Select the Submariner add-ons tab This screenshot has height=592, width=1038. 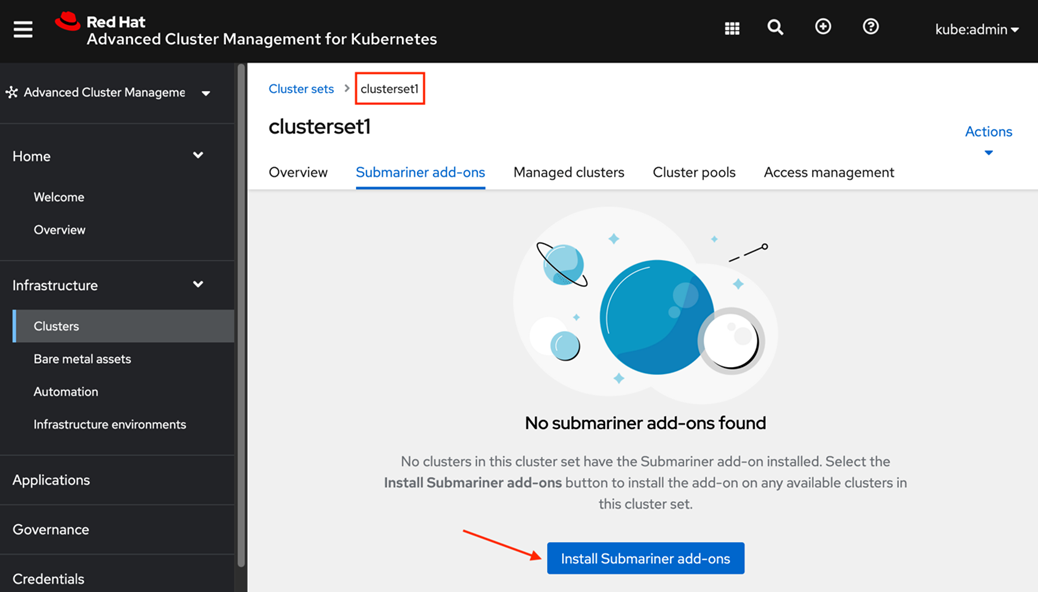(x=420, y=172)
